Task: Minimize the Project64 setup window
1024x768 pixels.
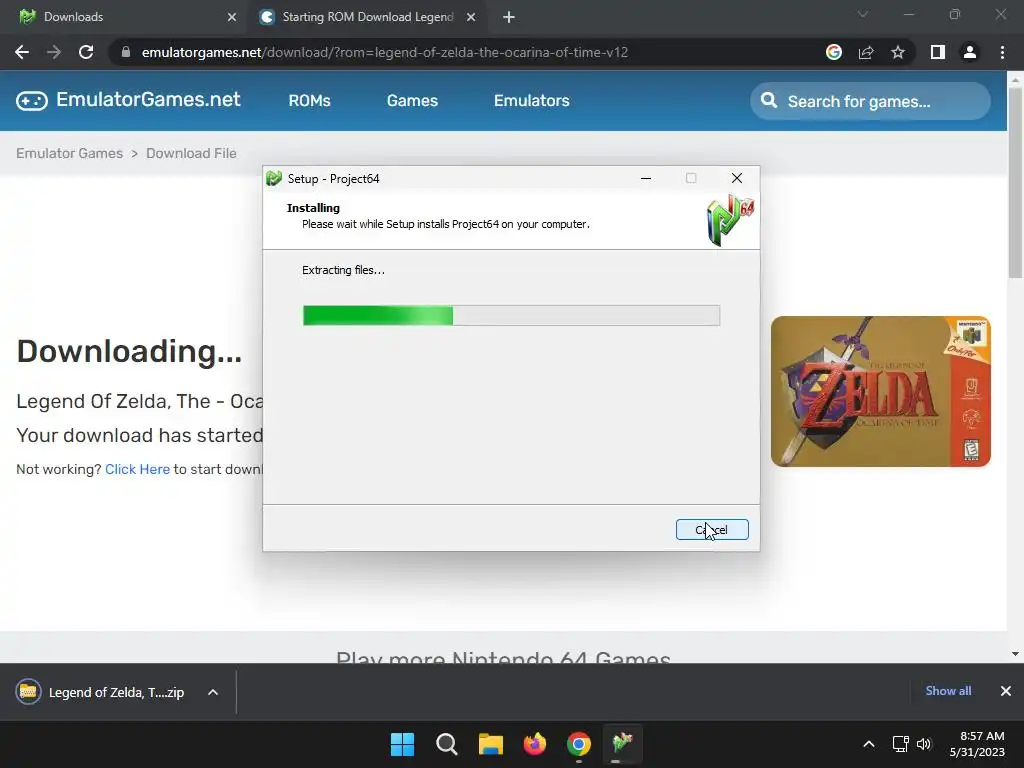Action: pyautogui.click(x=646, y=178)
